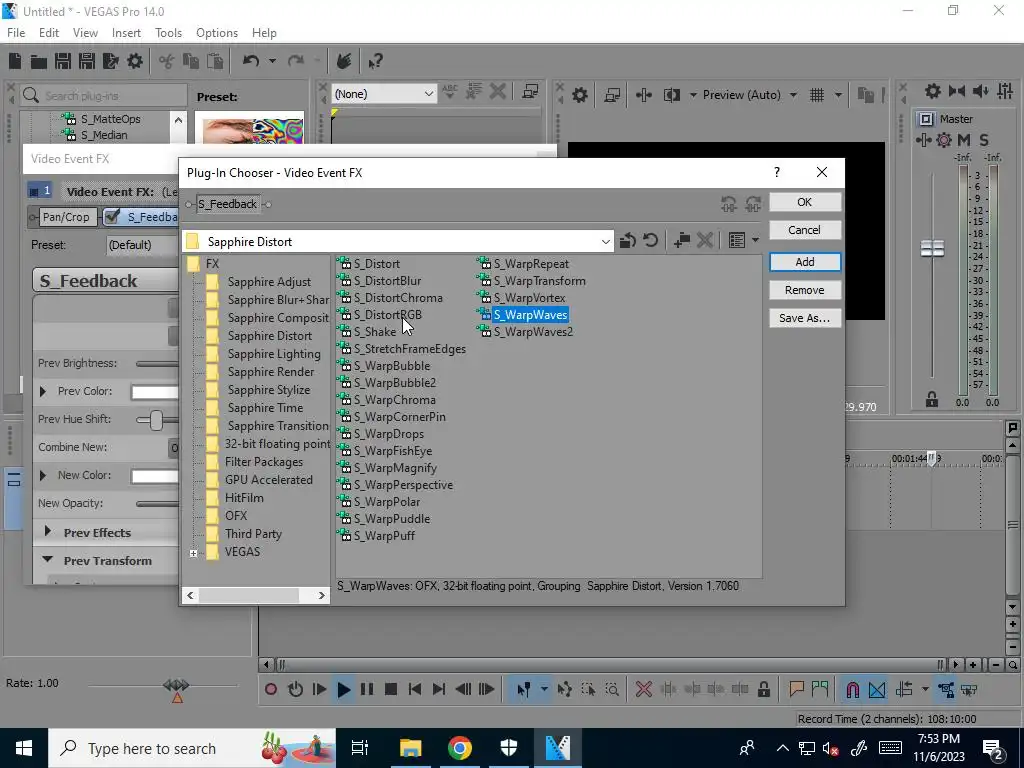This screenshot has height=768, width=1024.
Task: Collapse the Prev Transform section
Action: (x=47, y=560)
